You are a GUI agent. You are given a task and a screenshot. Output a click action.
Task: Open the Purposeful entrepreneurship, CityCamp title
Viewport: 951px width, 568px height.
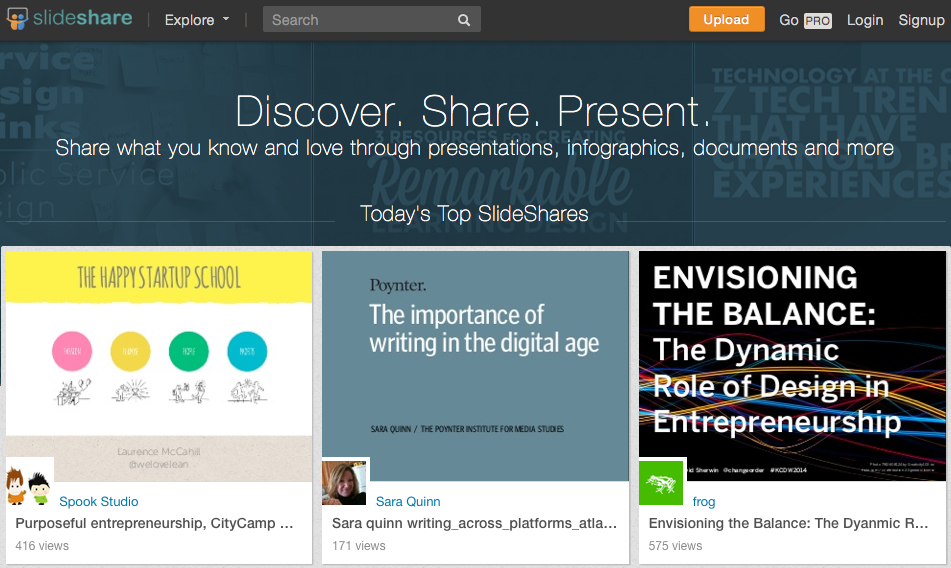click(154, 523)
